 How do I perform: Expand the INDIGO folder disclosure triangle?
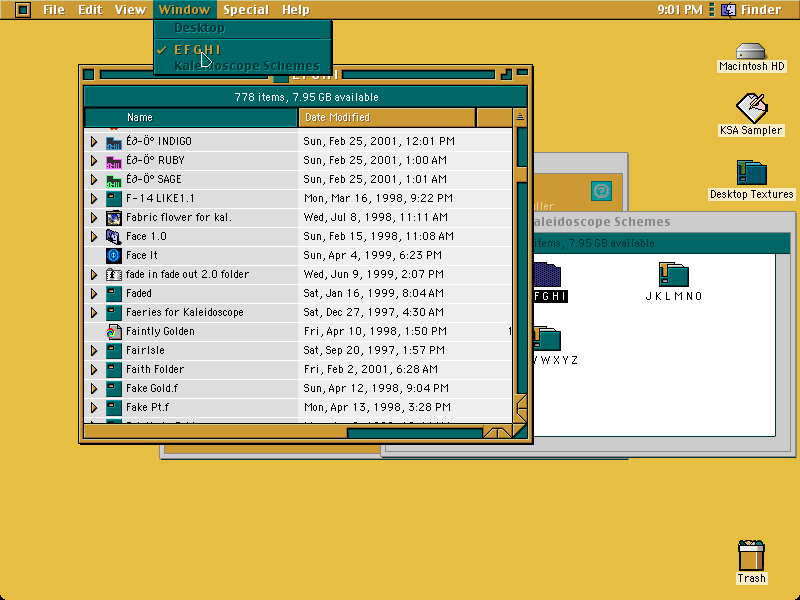pos(94,141)
